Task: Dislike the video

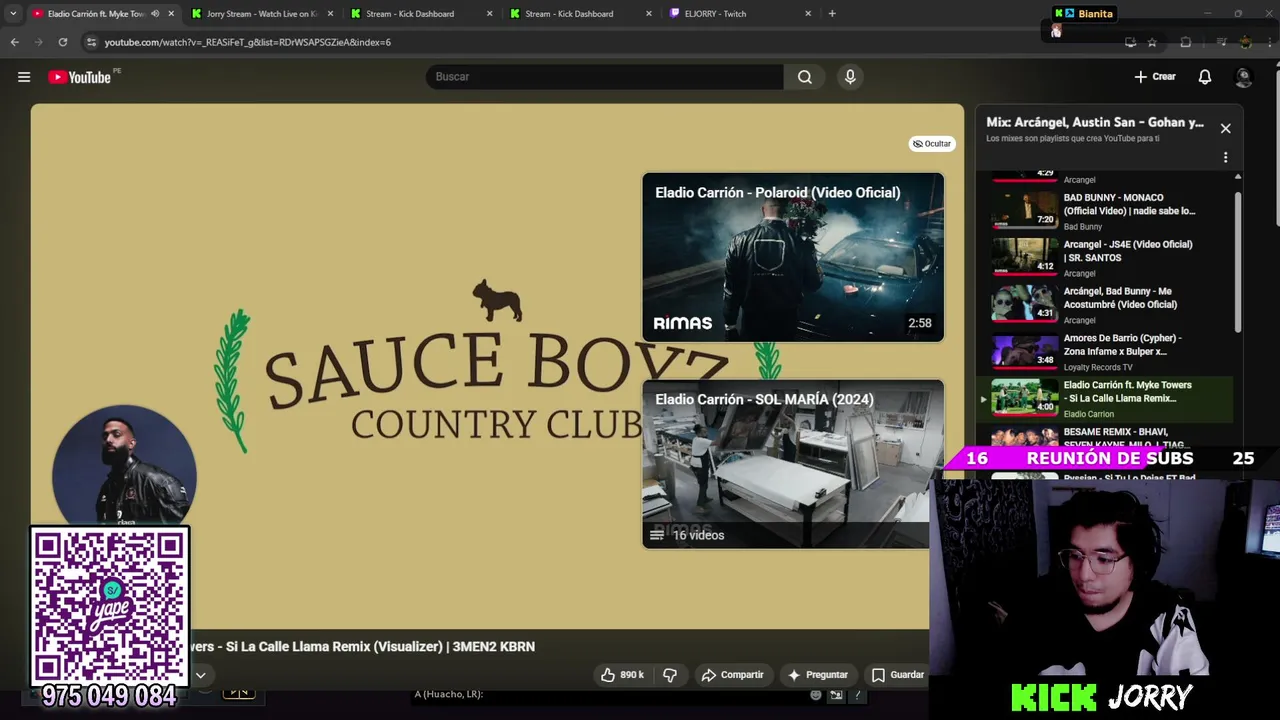Action: (x=670, y=675)
